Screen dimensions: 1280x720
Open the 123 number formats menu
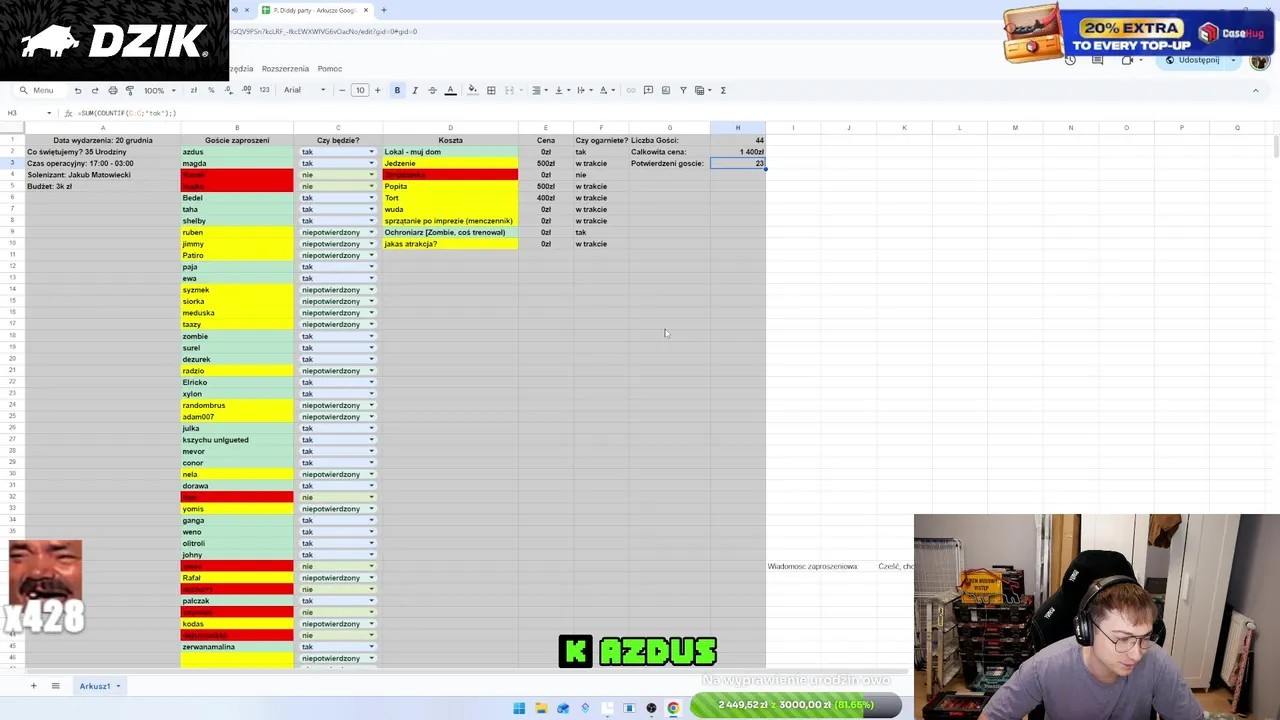(x=264, y=90)
